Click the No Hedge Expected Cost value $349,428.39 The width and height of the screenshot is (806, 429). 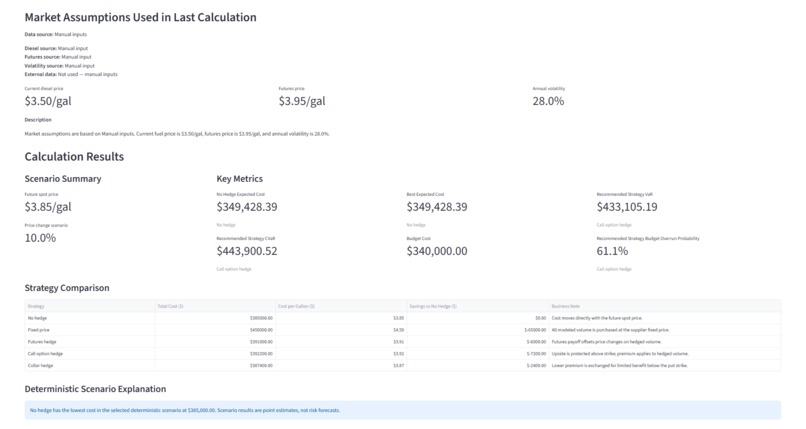[x=247, y=207]
